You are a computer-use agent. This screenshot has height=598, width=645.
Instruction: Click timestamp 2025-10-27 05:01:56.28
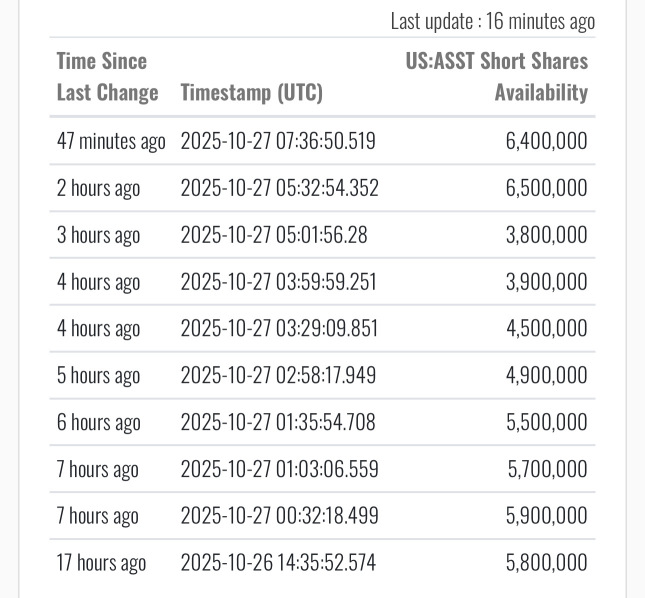coord(273,235)
